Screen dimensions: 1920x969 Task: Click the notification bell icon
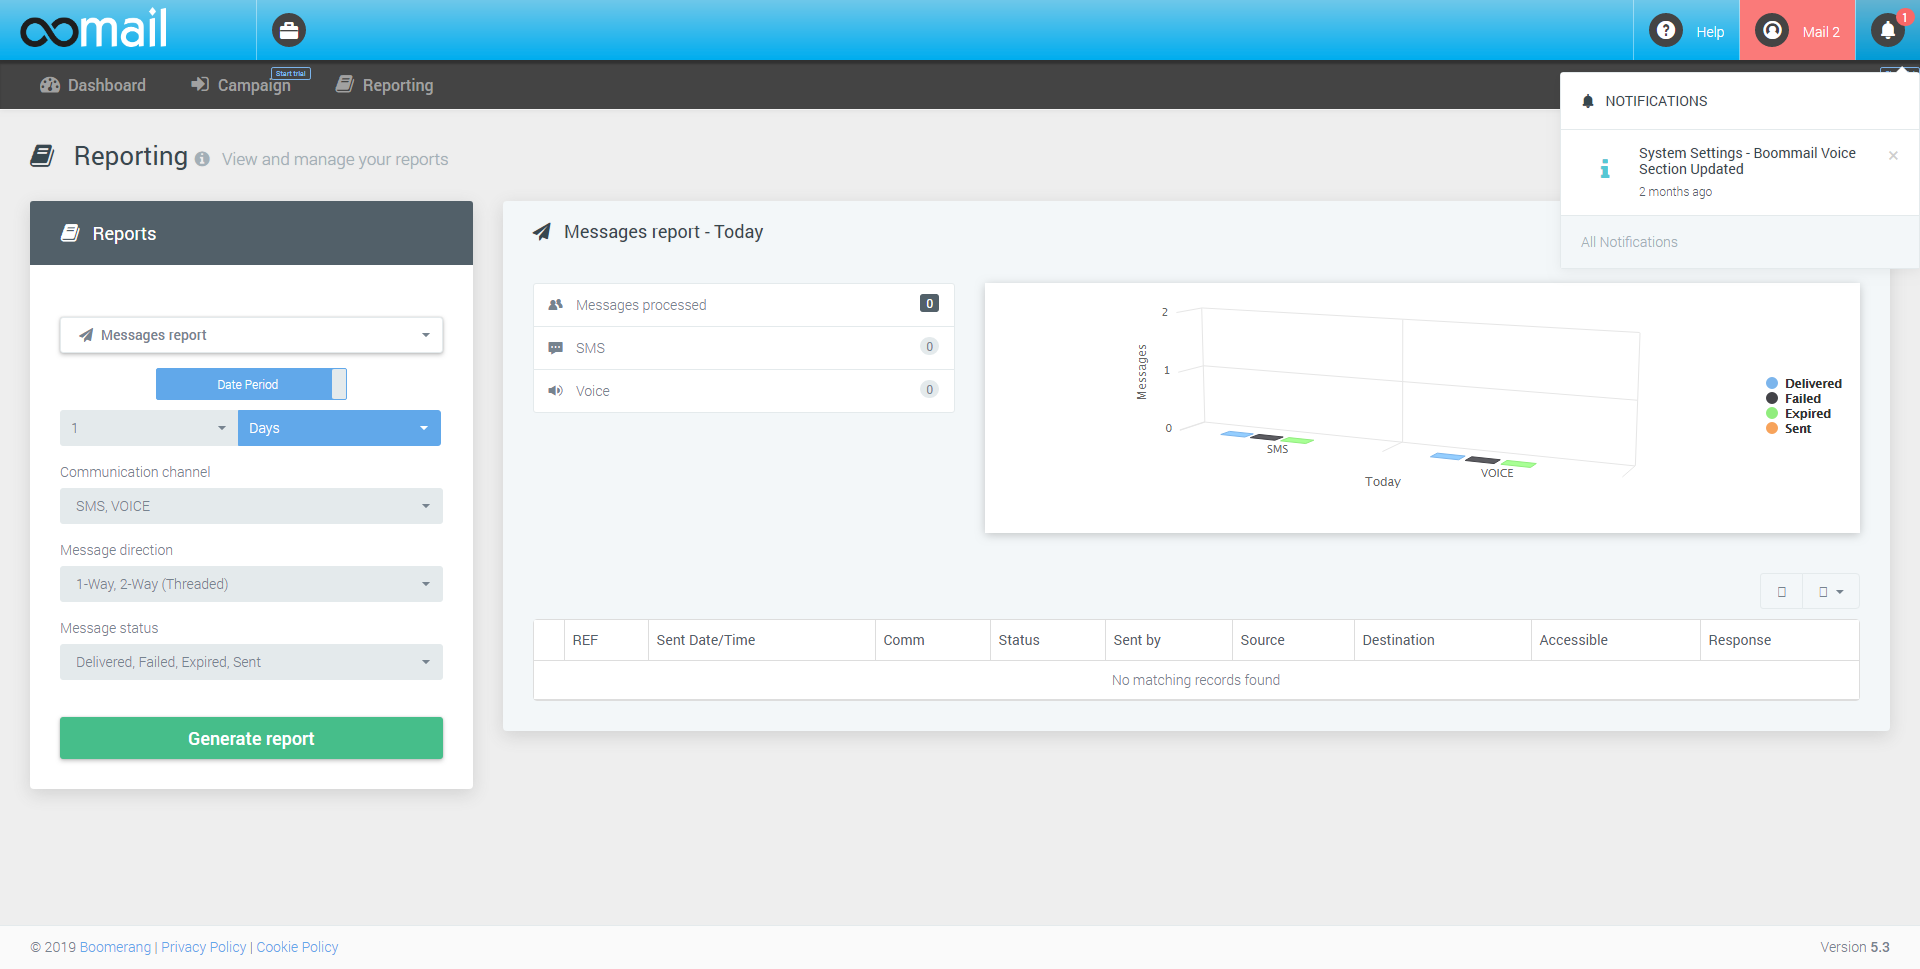tap(1887, 31)
